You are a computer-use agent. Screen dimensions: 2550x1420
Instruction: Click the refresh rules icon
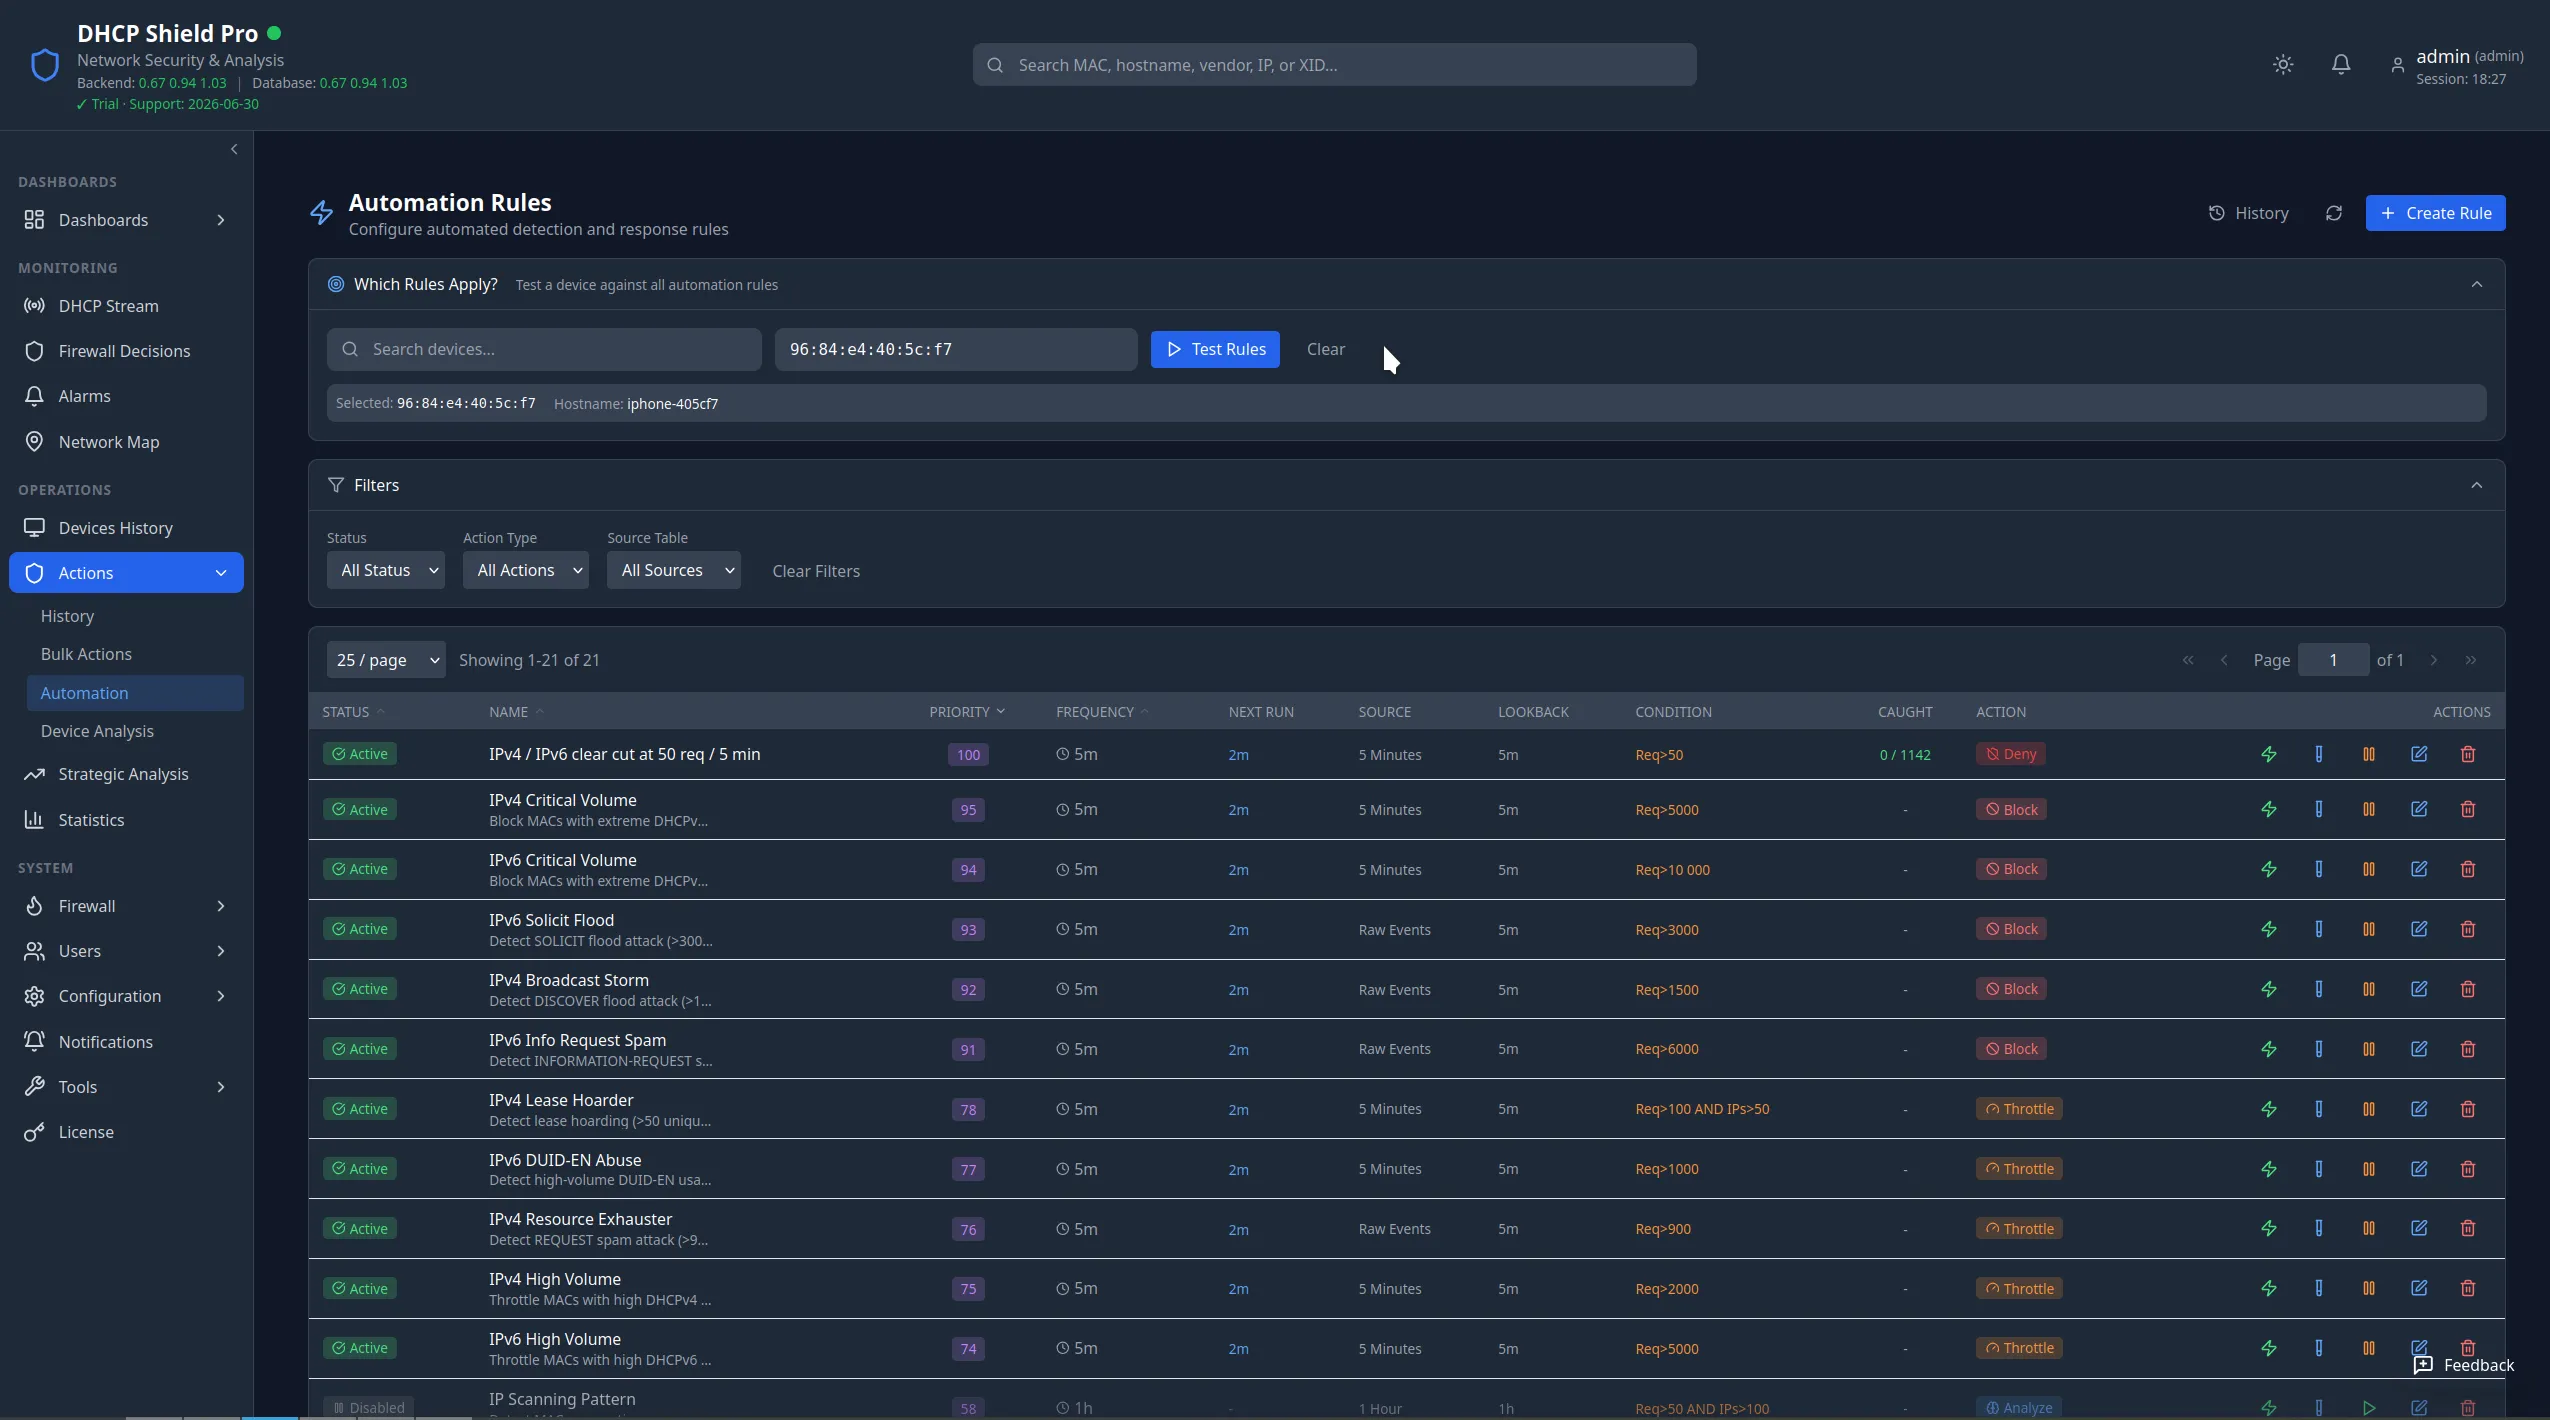[2334, 213]
